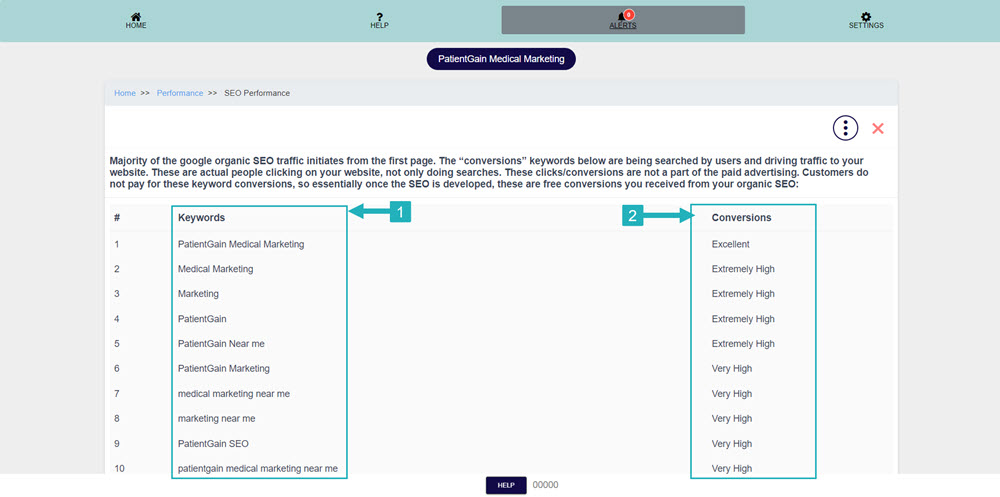Click 'Extremely High' in the Medical Marketing row
This screenshot has width=1000, height=497.
click(x=743, y=269)
